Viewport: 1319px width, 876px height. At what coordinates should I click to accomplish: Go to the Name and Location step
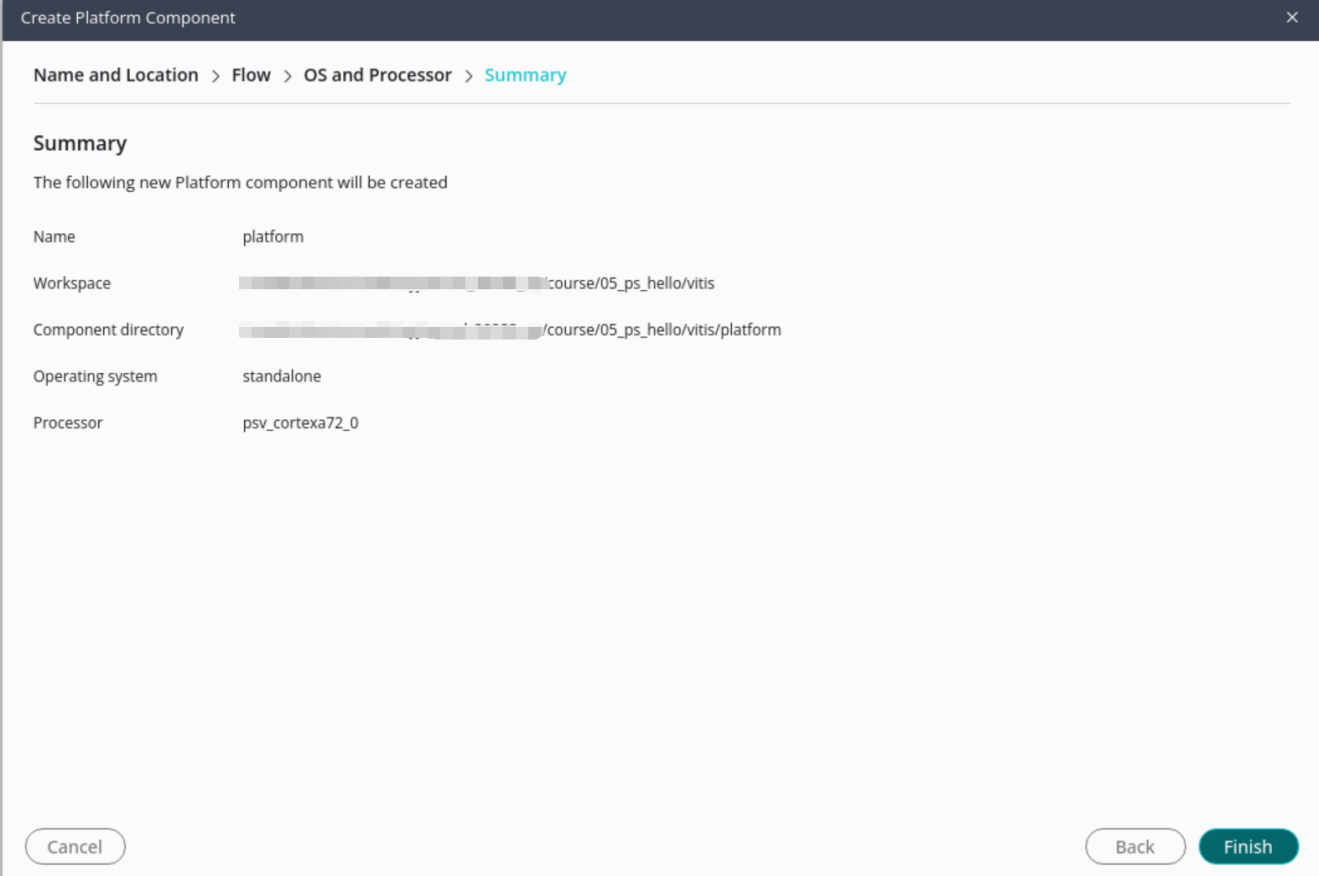(116, 75)
